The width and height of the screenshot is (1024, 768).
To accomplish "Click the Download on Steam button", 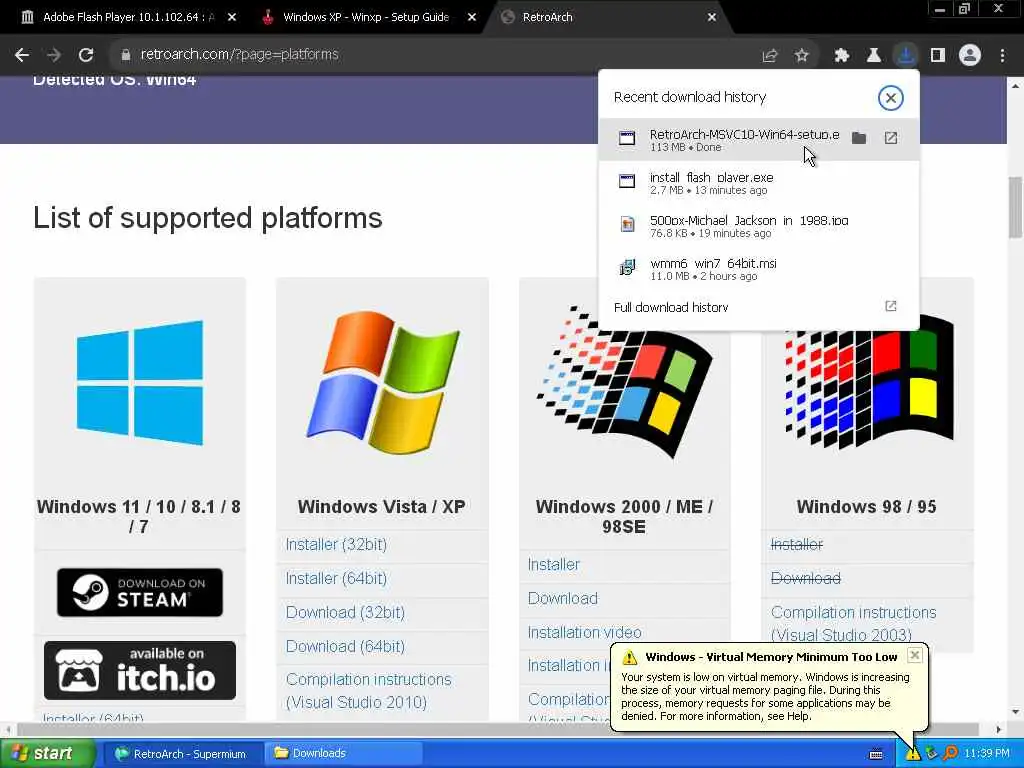I will 140,592.
